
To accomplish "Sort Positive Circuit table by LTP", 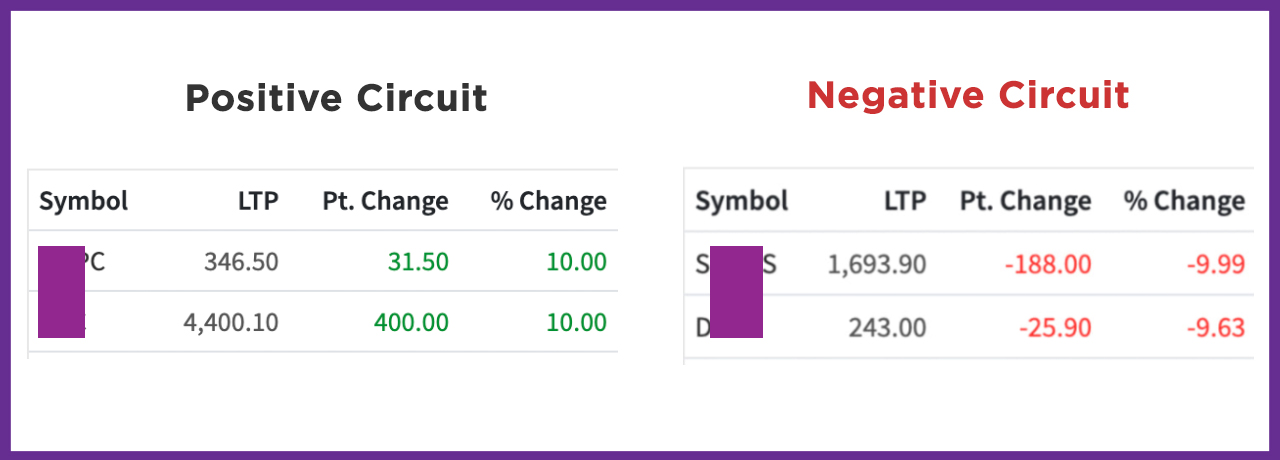I will 257,201.
